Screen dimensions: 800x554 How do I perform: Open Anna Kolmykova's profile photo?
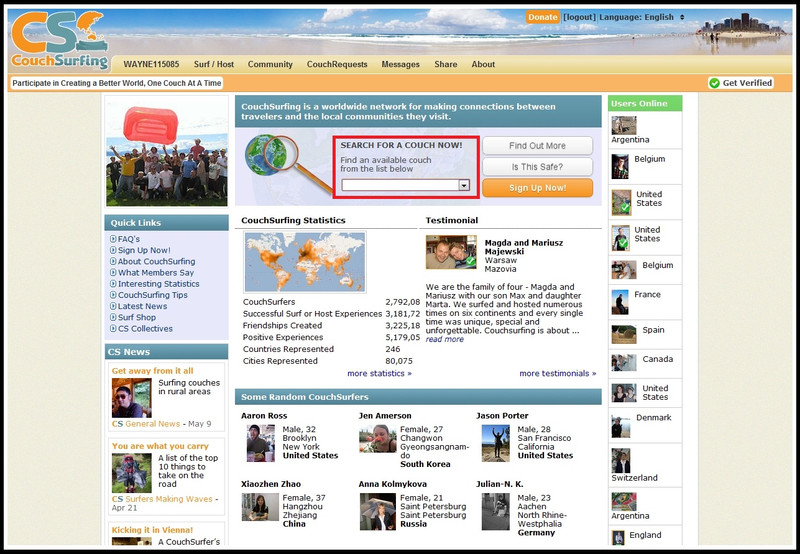[378, 512]
